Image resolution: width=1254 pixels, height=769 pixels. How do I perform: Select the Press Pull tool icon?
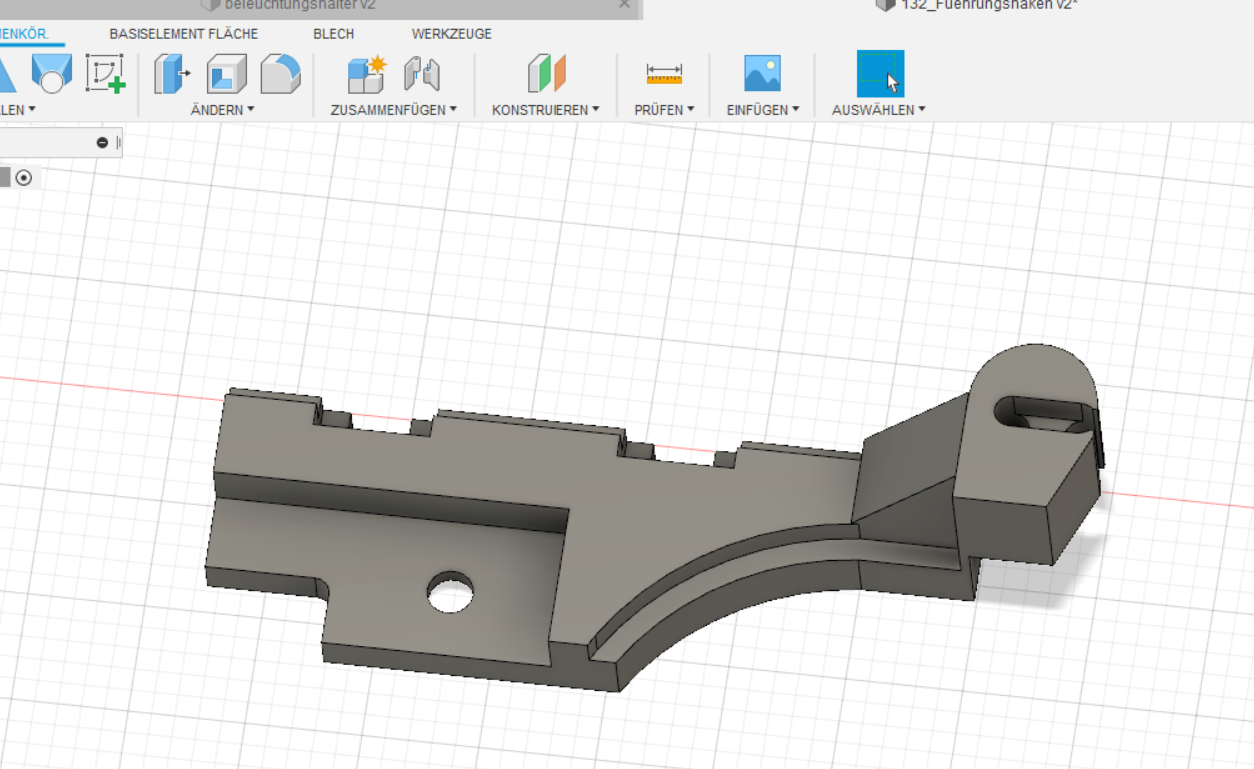[172, 74]
